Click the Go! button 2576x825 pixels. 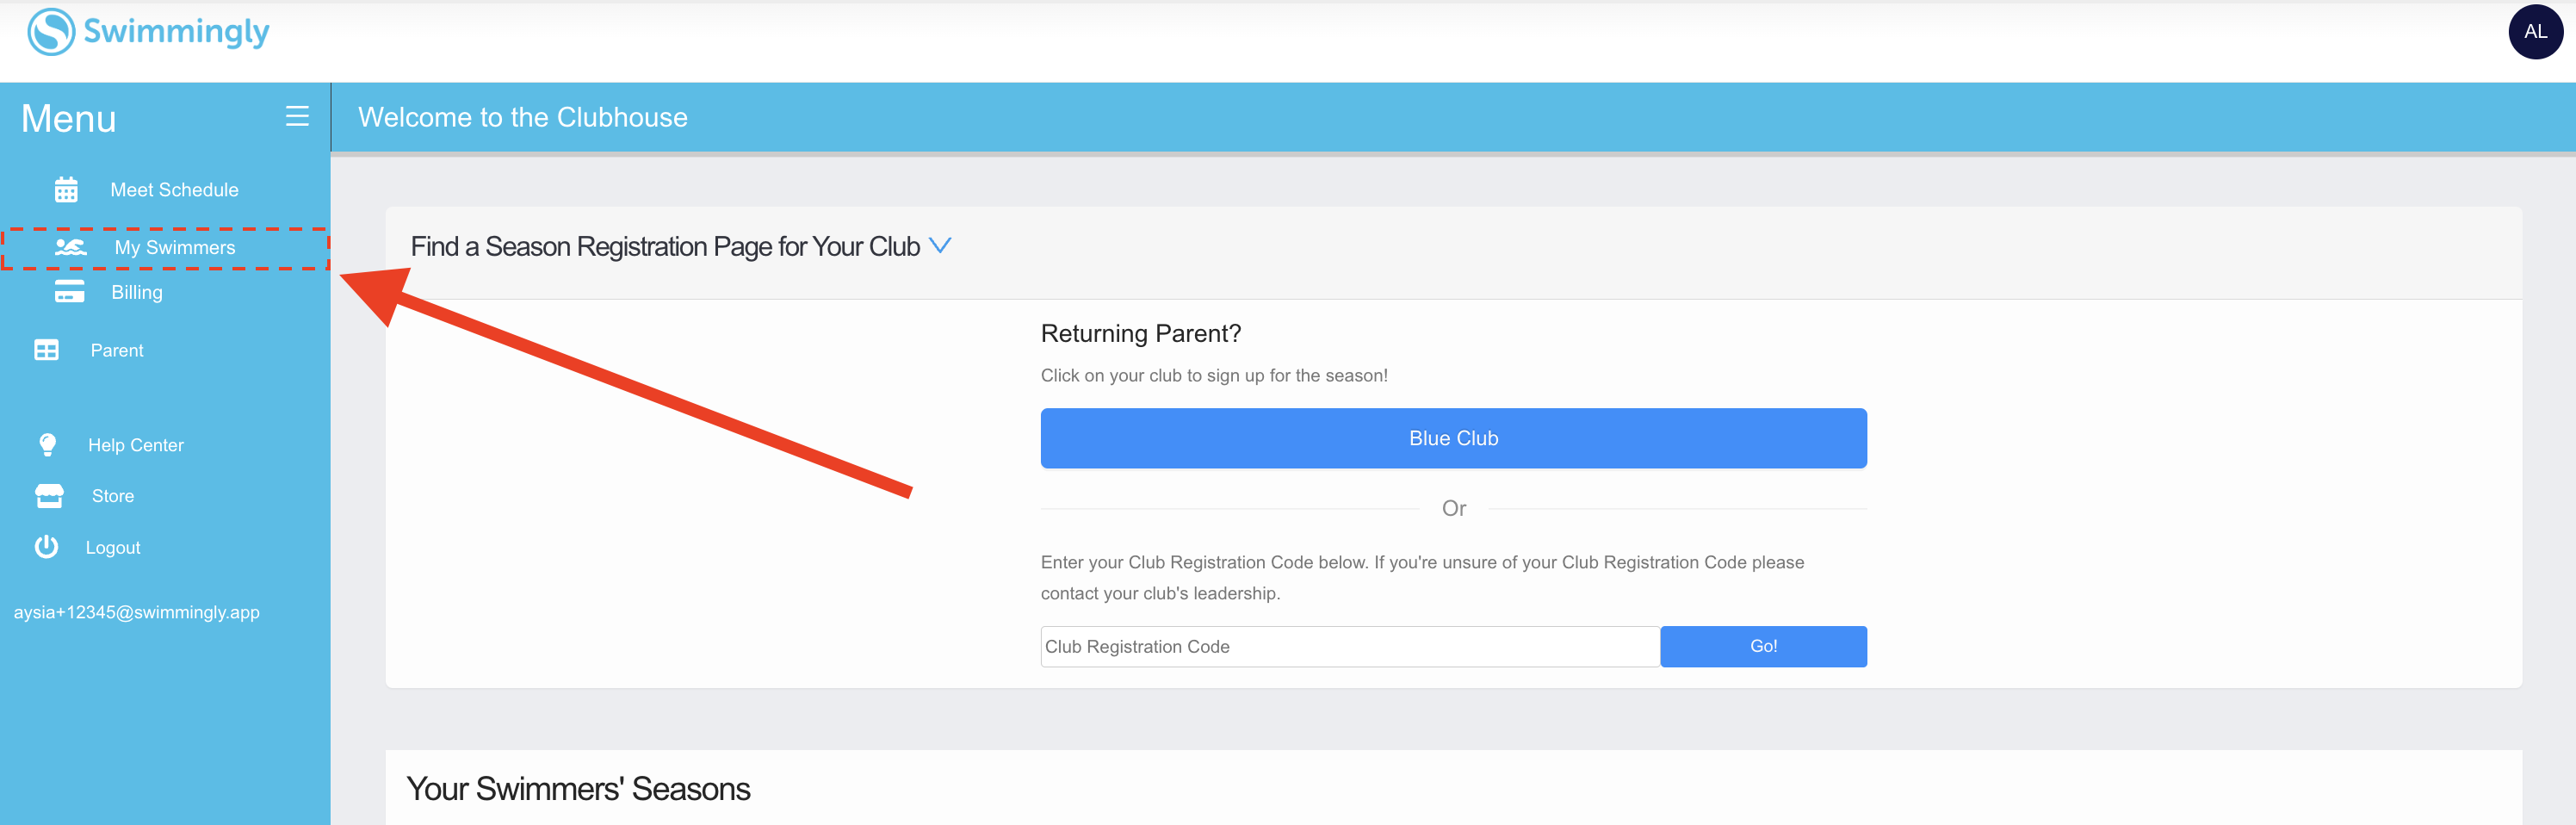pyautogui.click(x=1763, y=646)
